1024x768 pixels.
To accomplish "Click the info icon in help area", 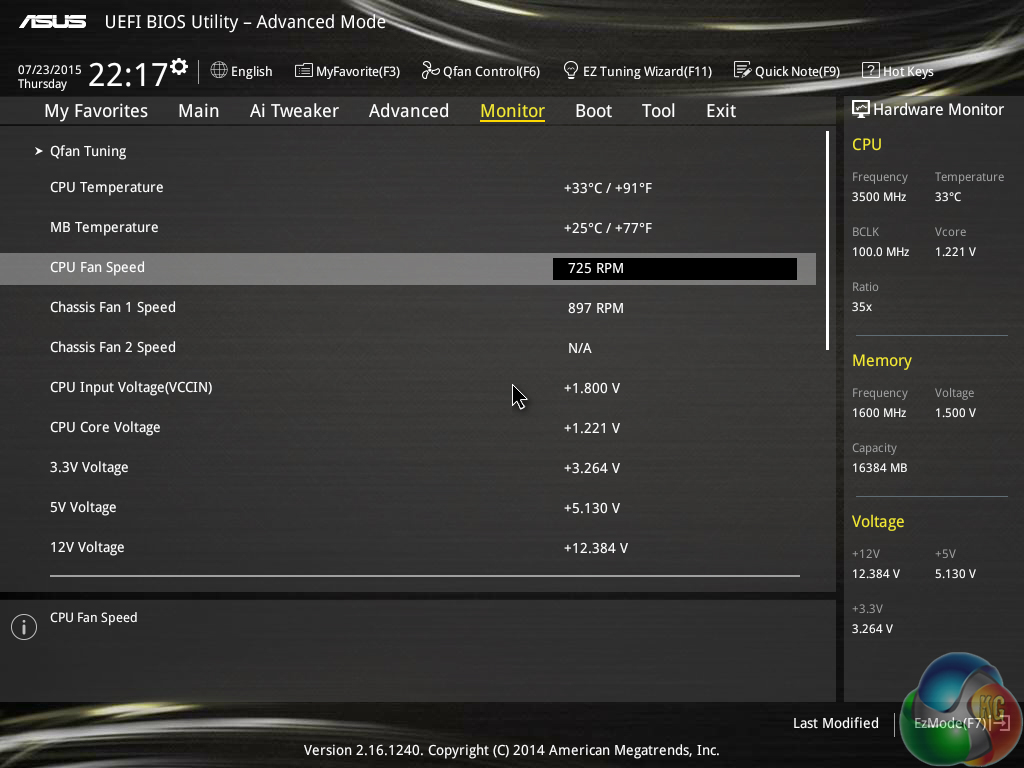I will coord(24,627).
